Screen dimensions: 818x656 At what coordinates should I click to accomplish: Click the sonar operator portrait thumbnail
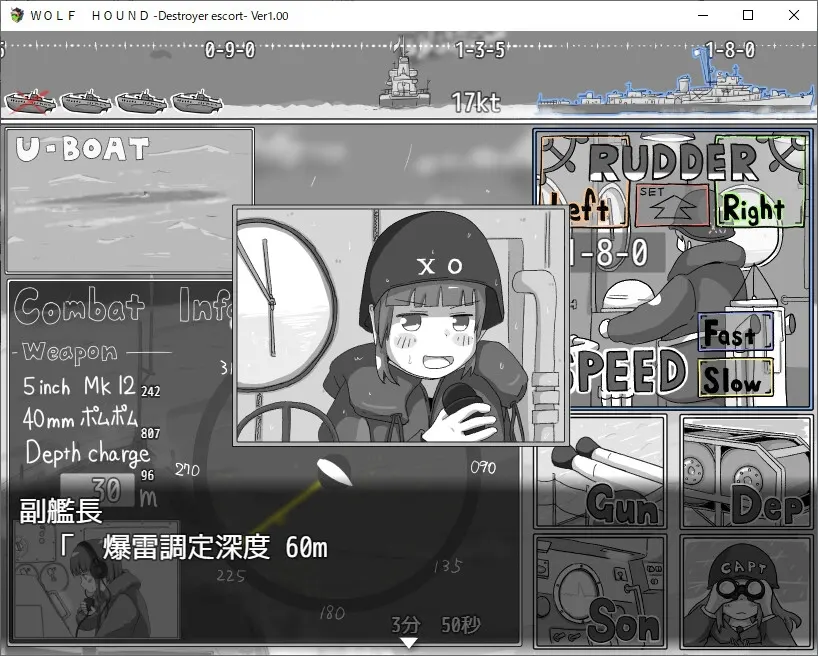pos(95,579)
